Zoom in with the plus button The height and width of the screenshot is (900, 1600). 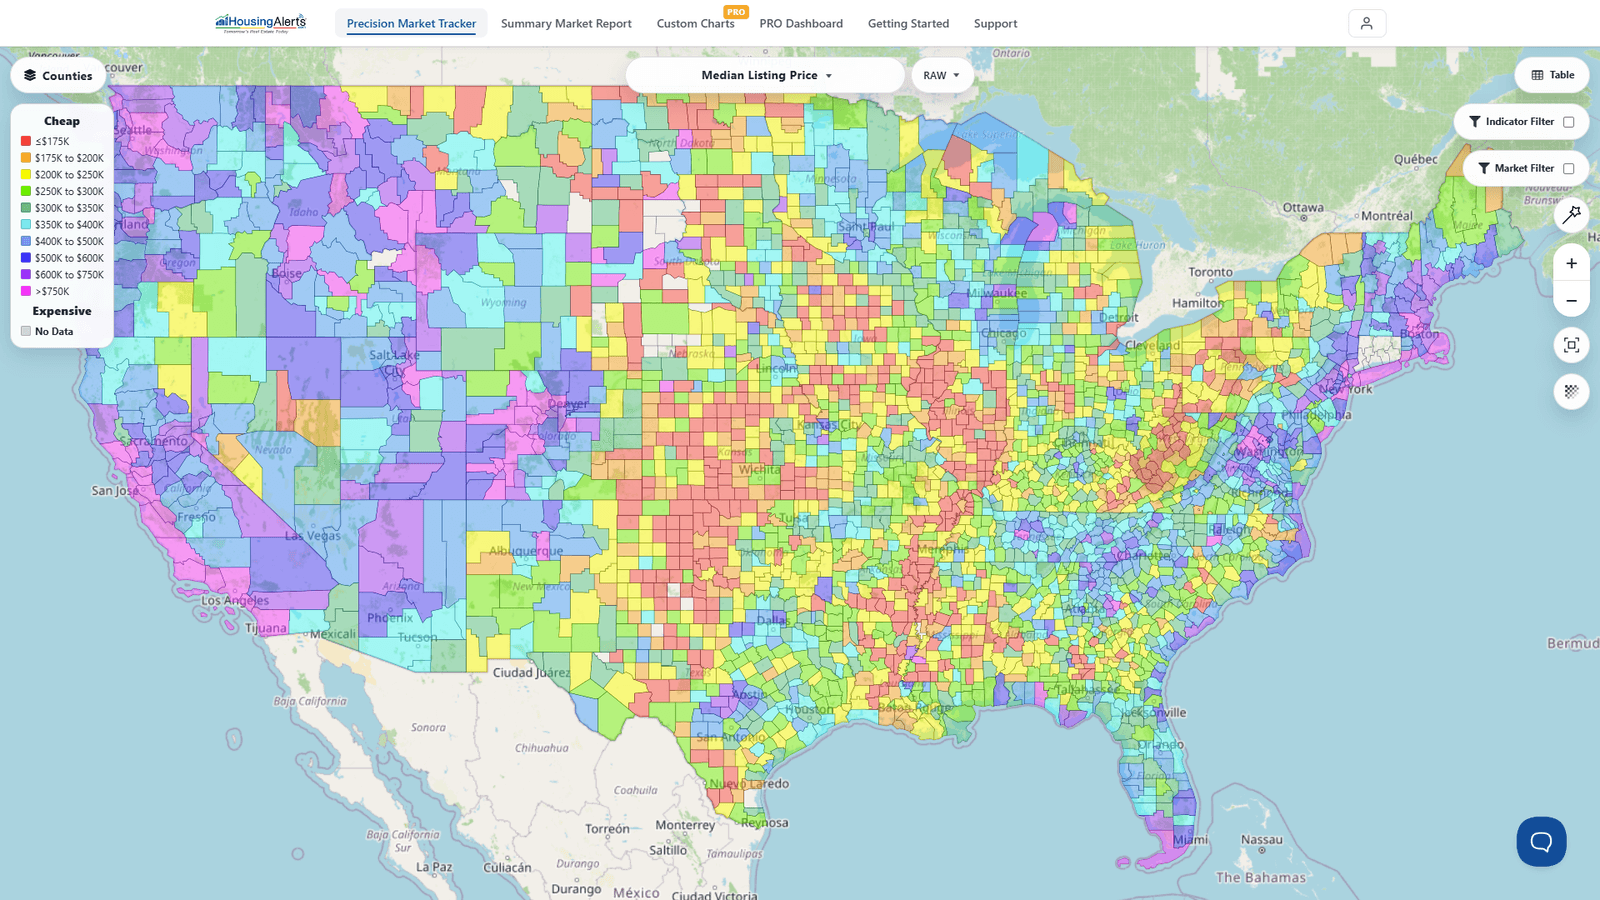pos(1572,263)
